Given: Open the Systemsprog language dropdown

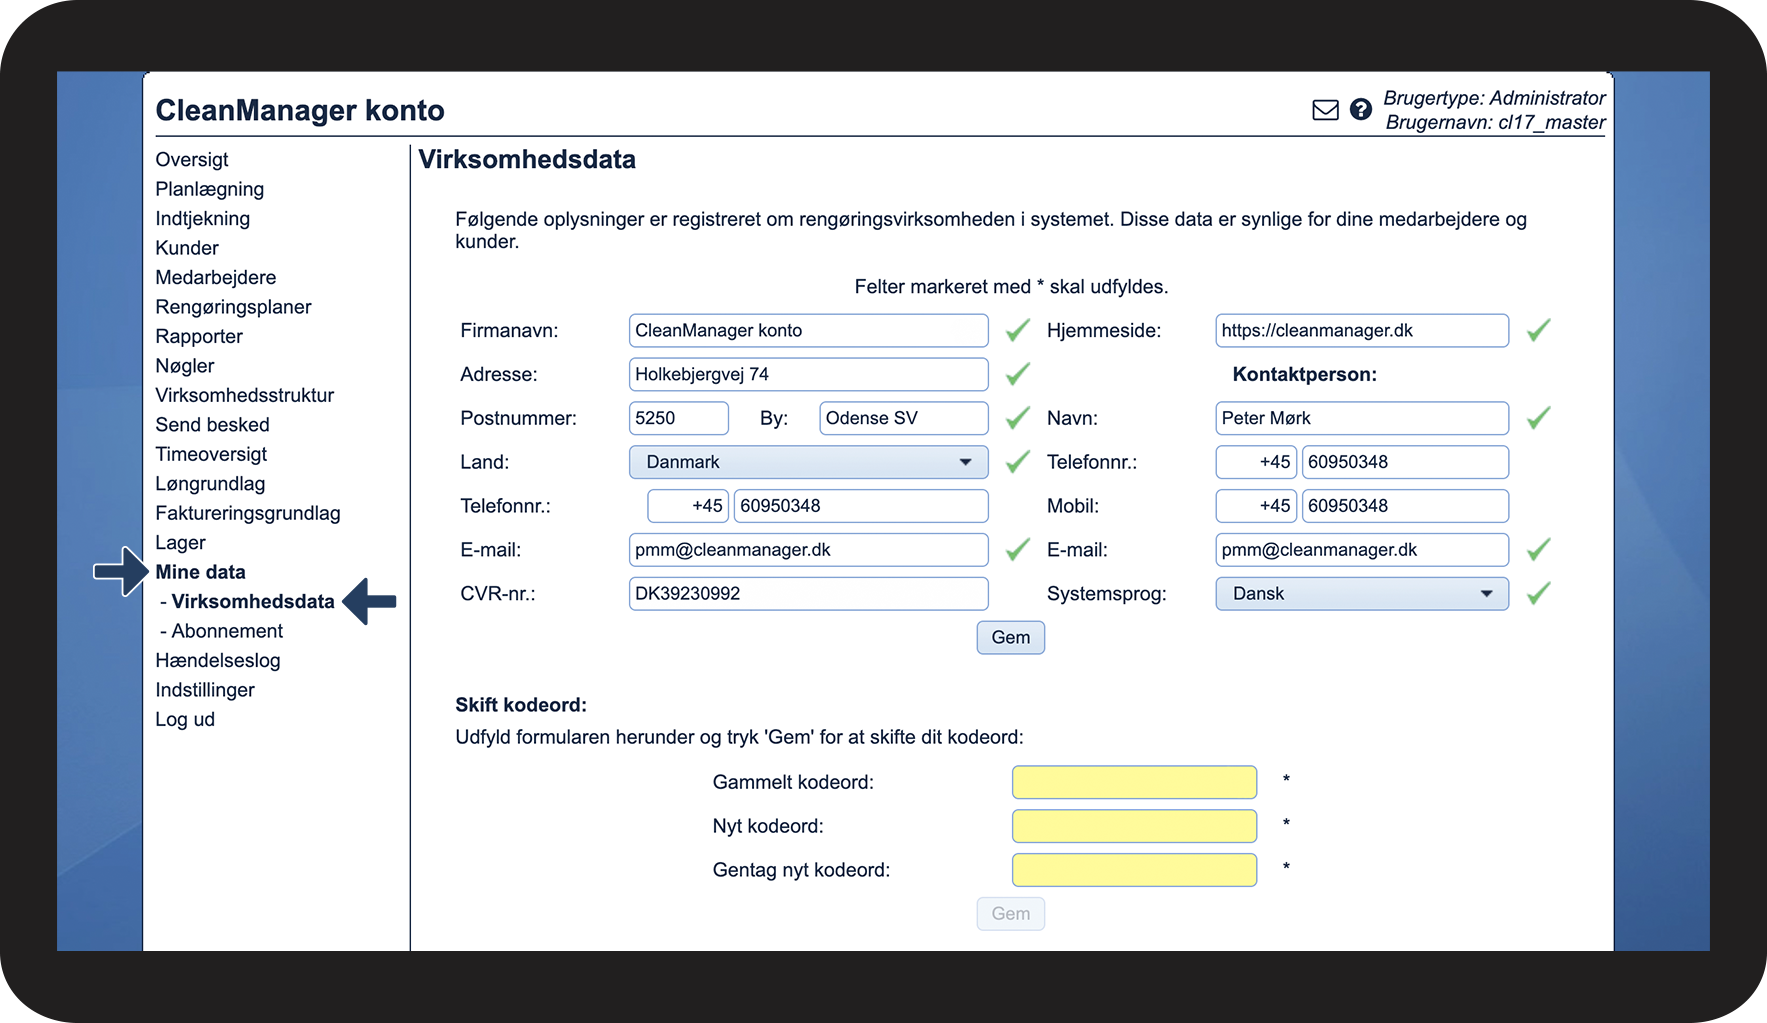Looking at the screenshot, I should [1361, 594].
